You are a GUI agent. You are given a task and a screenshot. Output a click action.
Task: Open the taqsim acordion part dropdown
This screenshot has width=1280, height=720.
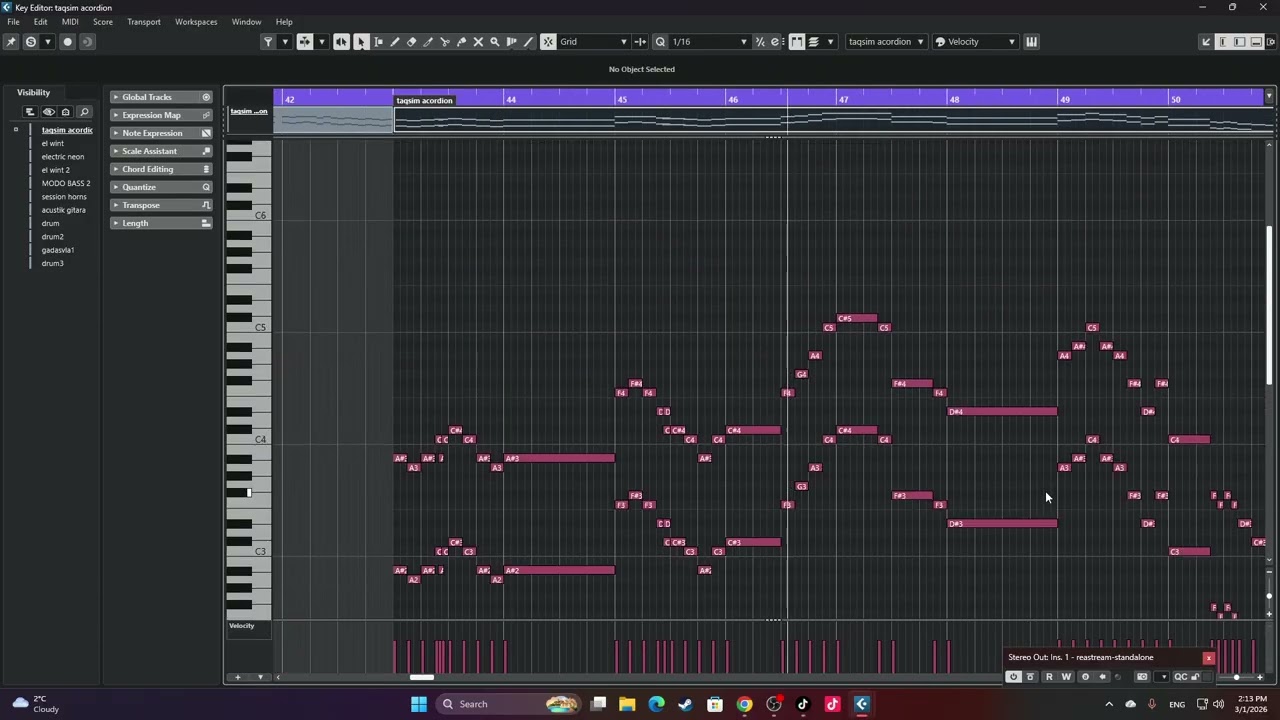click(x=886, y=42)
